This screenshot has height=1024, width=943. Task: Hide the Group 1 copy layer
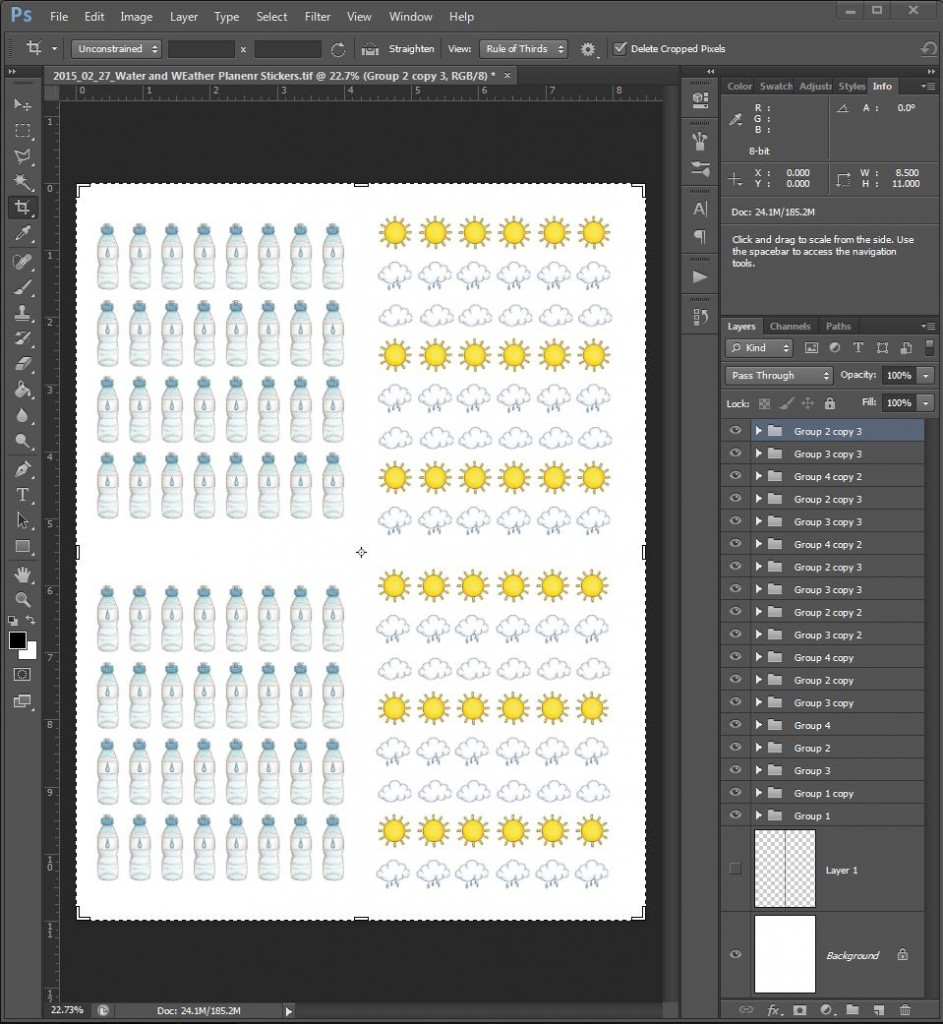[x=735, y=792]
